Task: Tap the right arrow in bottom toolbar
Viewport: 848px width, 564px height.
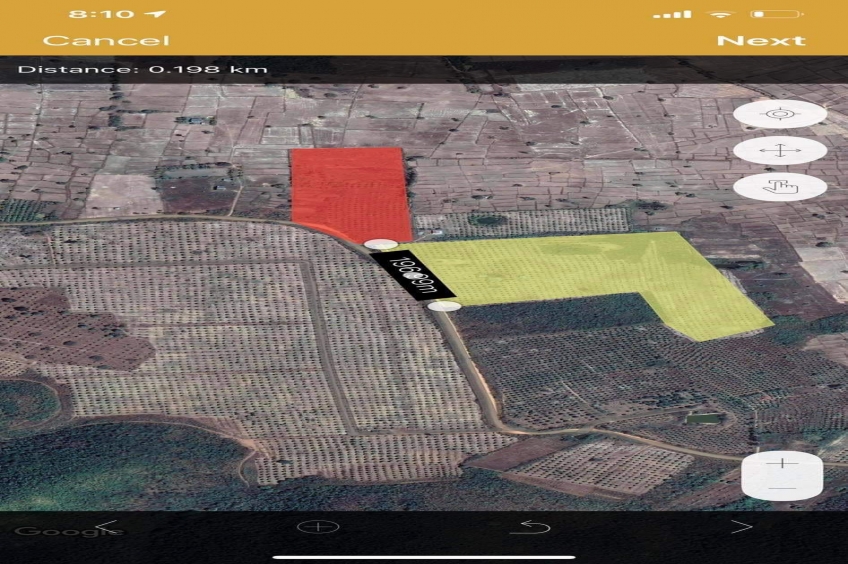Action: coord(741,527)
